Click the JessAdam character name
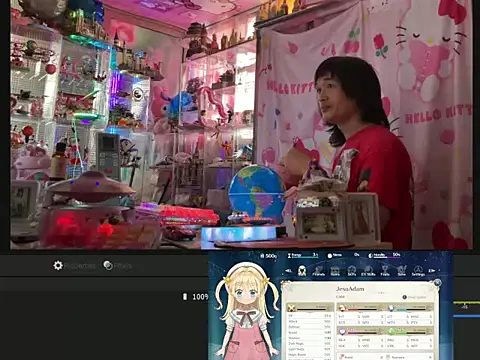The width and height of the screenshot is (480, 360). [x=350, y=289]
